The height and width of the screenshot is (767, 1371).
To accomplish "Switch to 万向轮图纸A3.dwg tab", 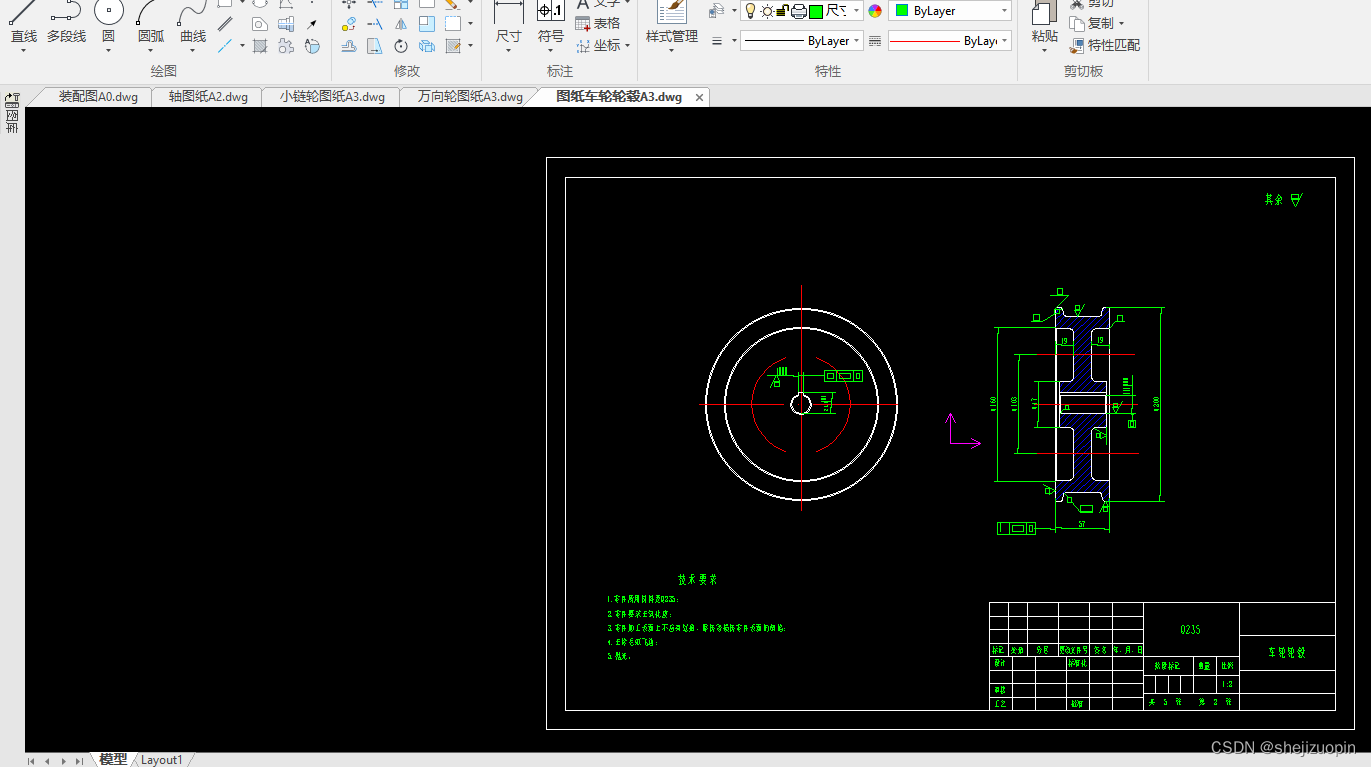I will [x=470, y=97].
